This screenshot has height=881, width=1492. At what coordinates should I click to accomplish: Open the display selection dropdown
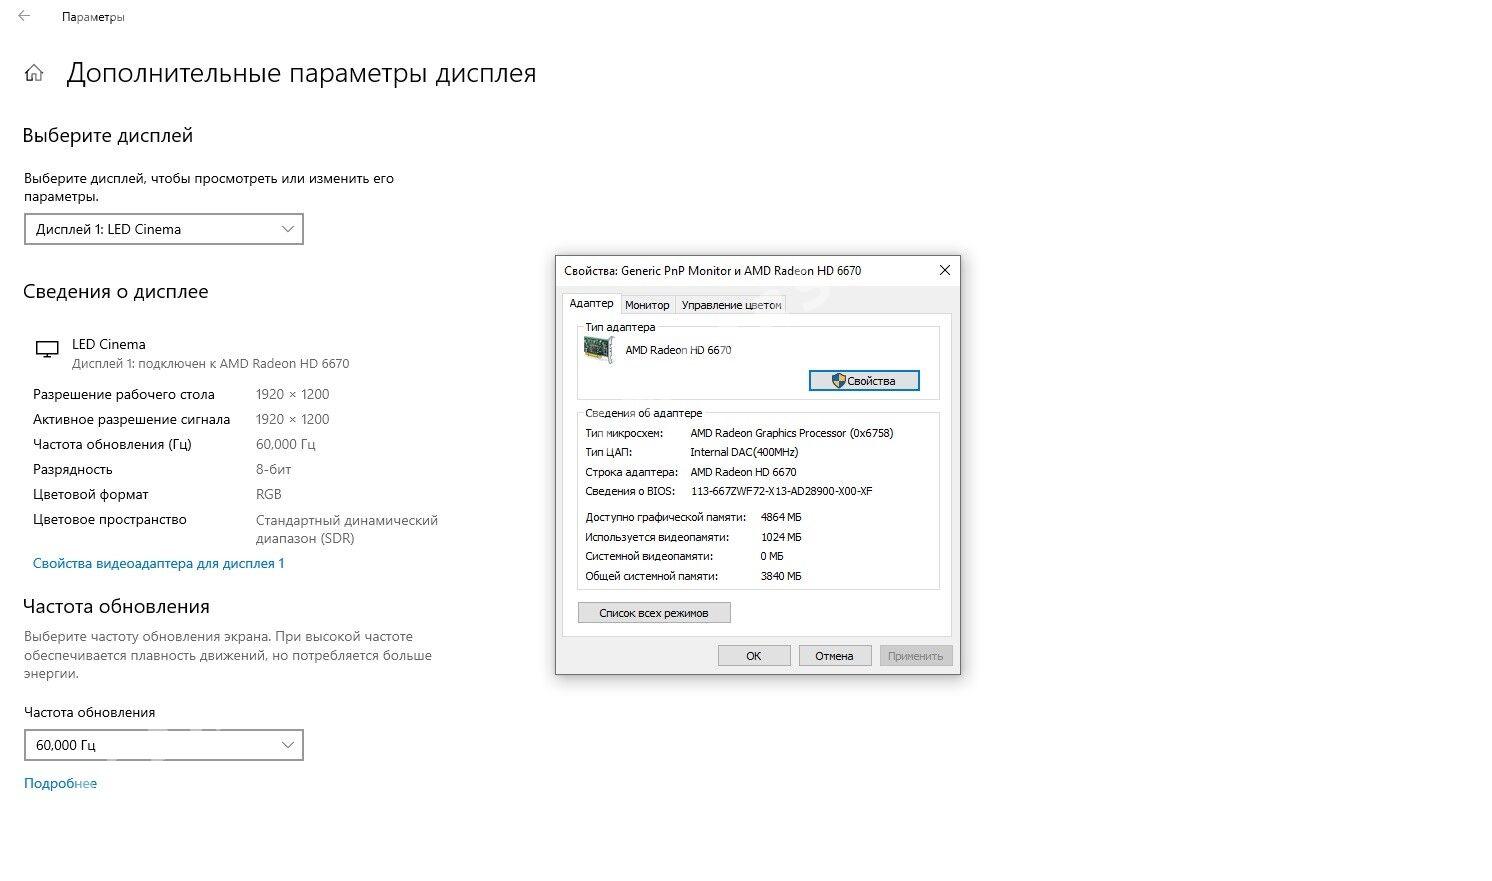pyautogui.click(x=164, y=229)
